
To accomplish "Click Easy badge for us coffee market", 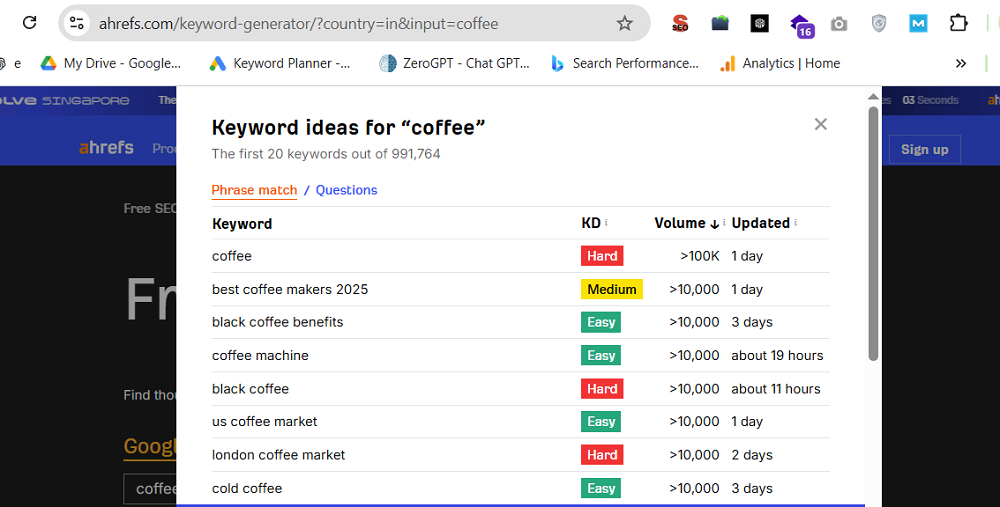I will pyautogui.click(x=601, y=422).
